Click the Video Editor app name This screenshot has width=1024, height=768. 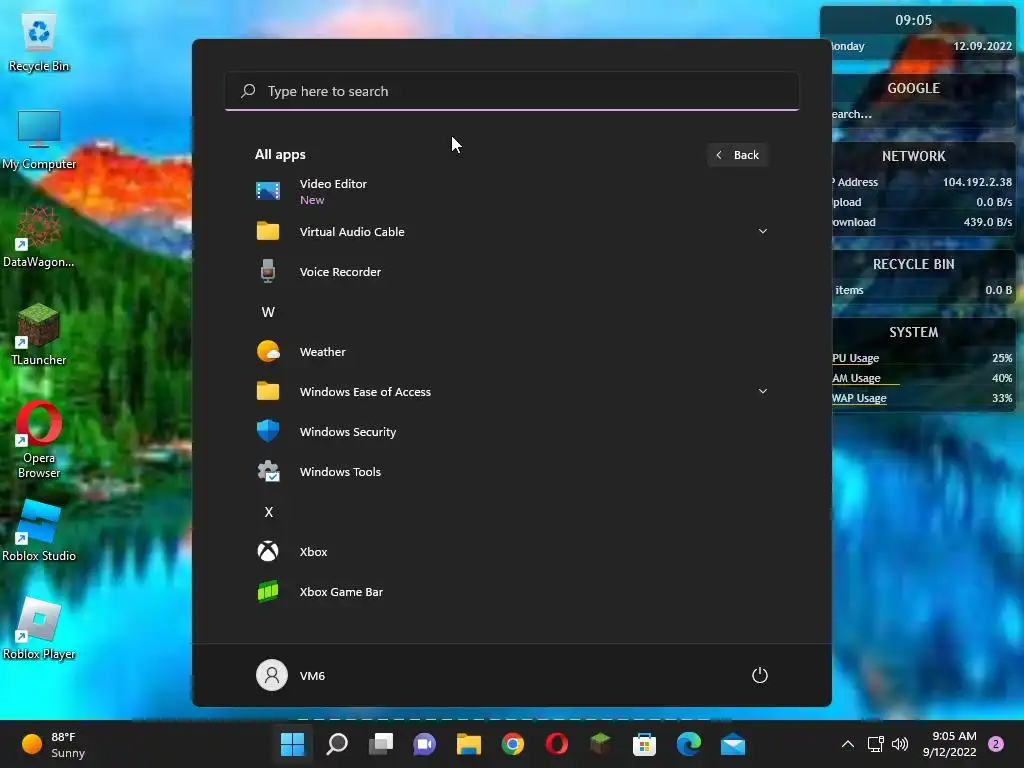tap(333, 184)
